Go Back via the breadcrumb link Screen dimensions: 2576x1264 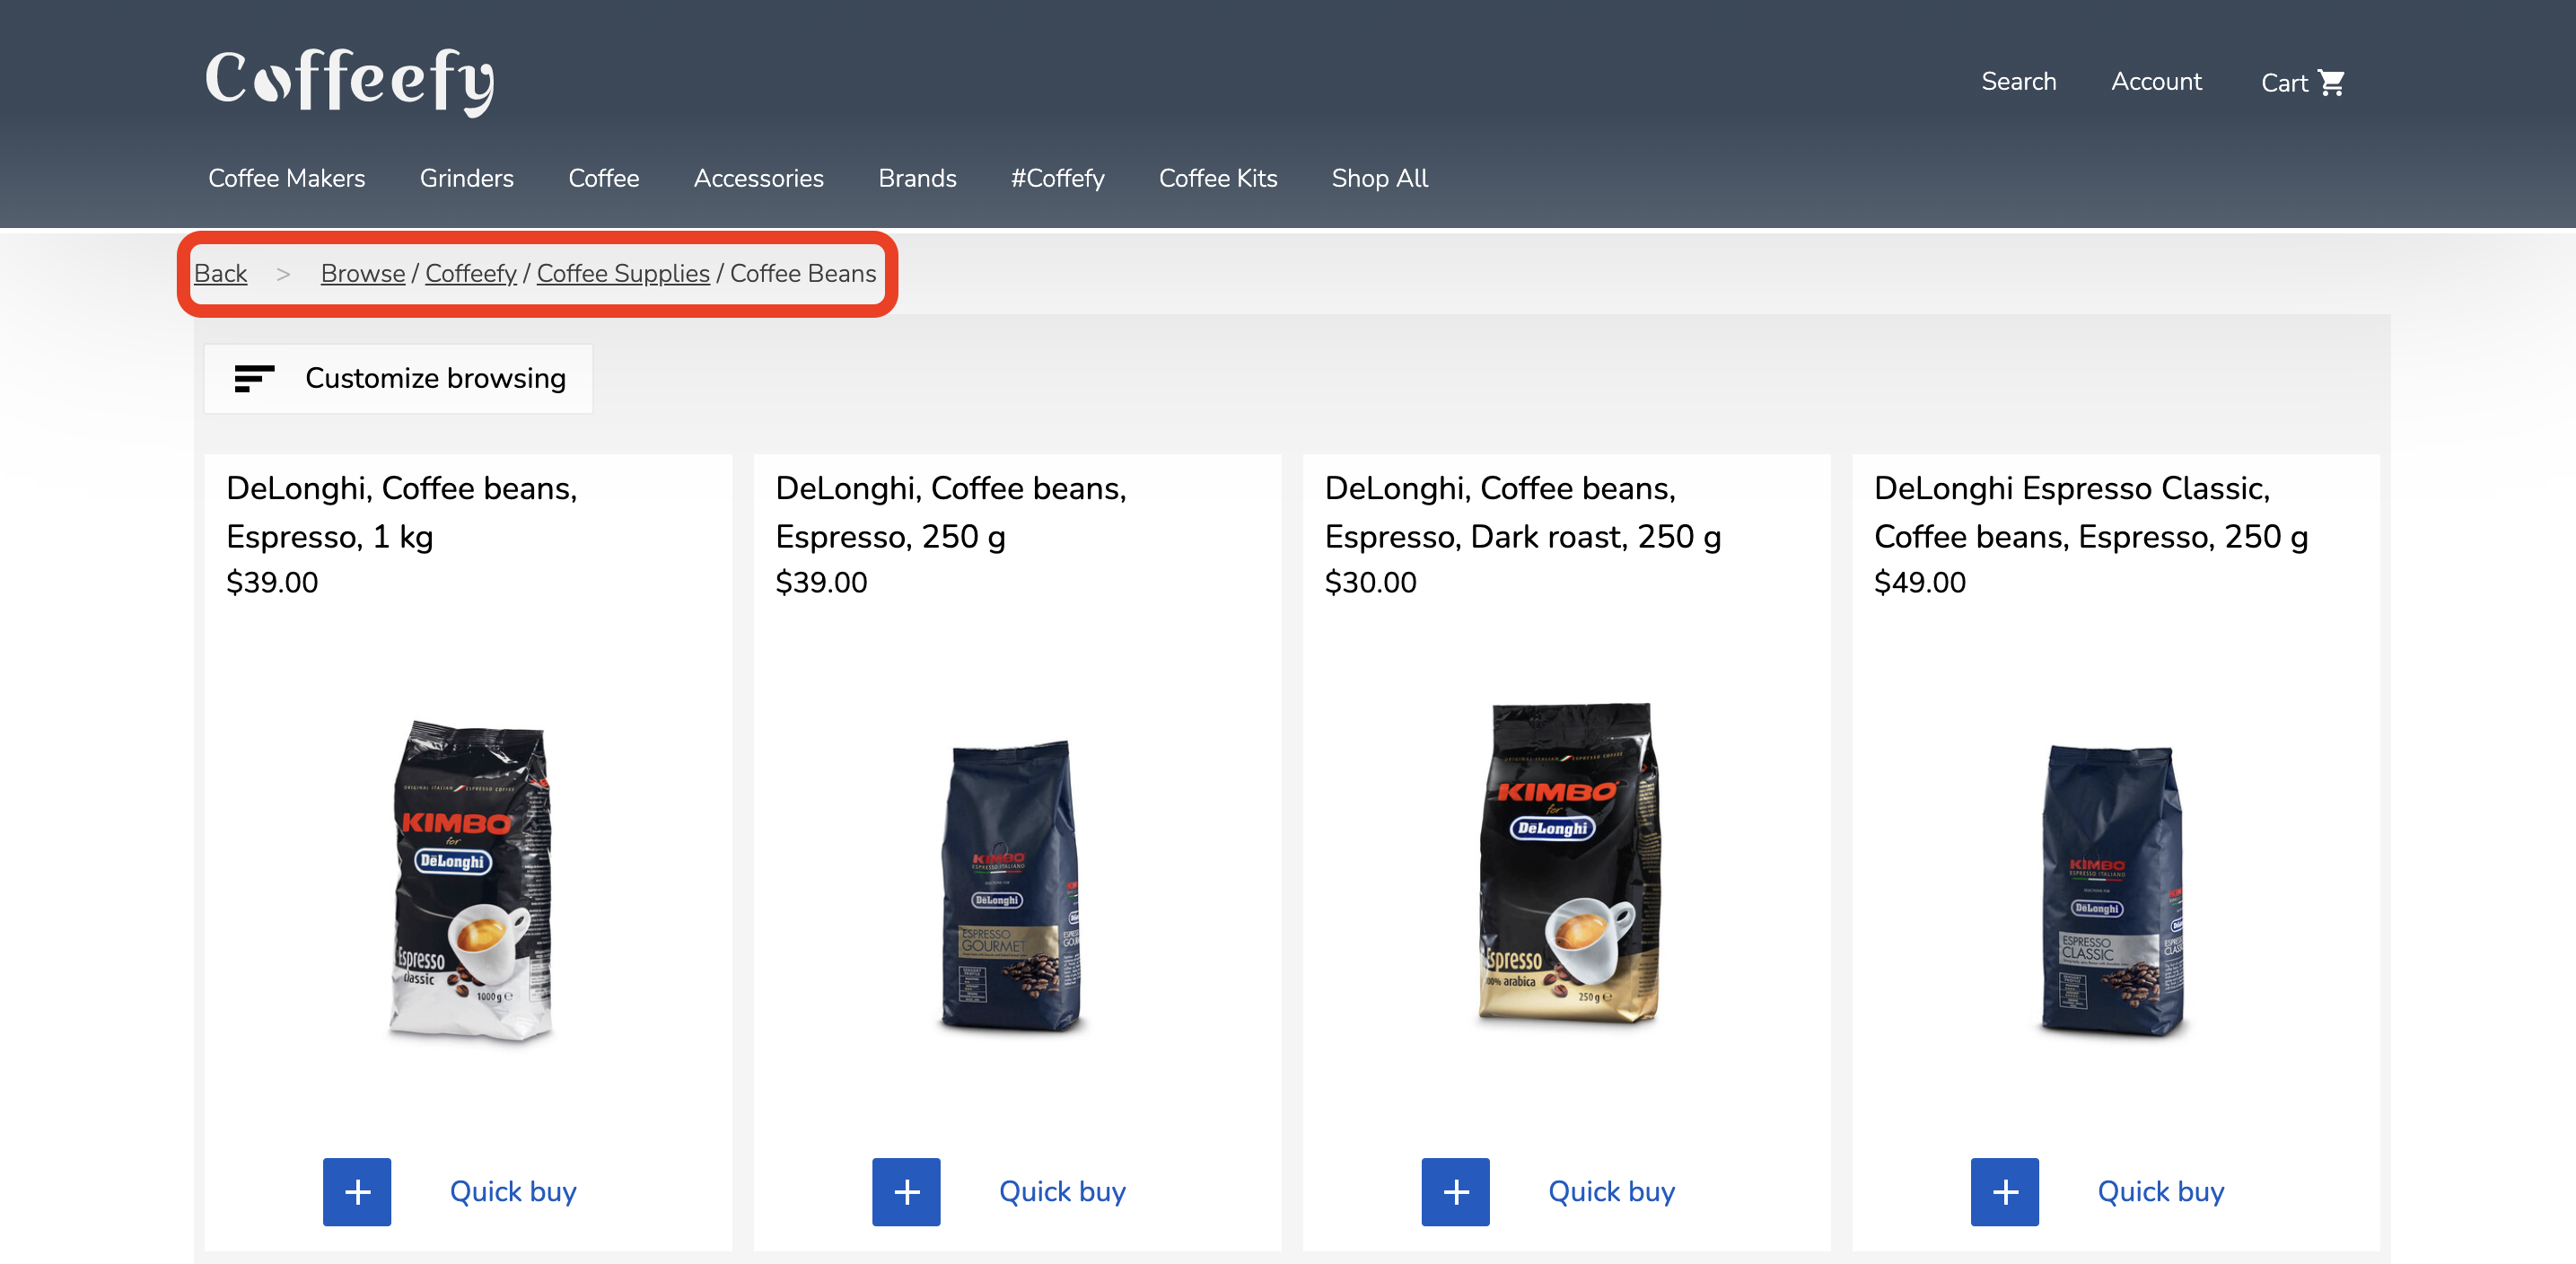[220, 274]
